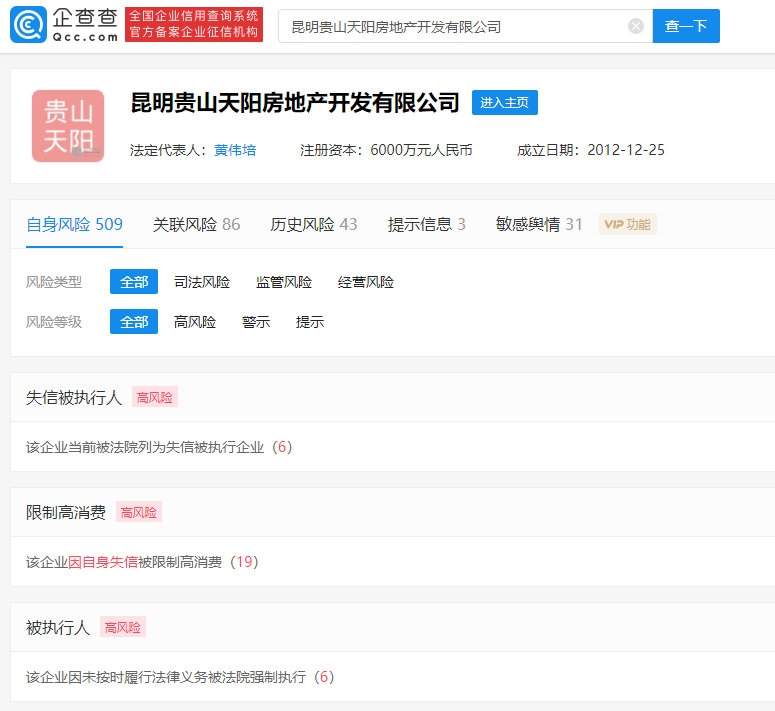Image resolution: width=775 pixels, height=711 pixels.
Task: Open company homepage via 进入主页 button
Action: pyautogui.click(x=505, y=103)
